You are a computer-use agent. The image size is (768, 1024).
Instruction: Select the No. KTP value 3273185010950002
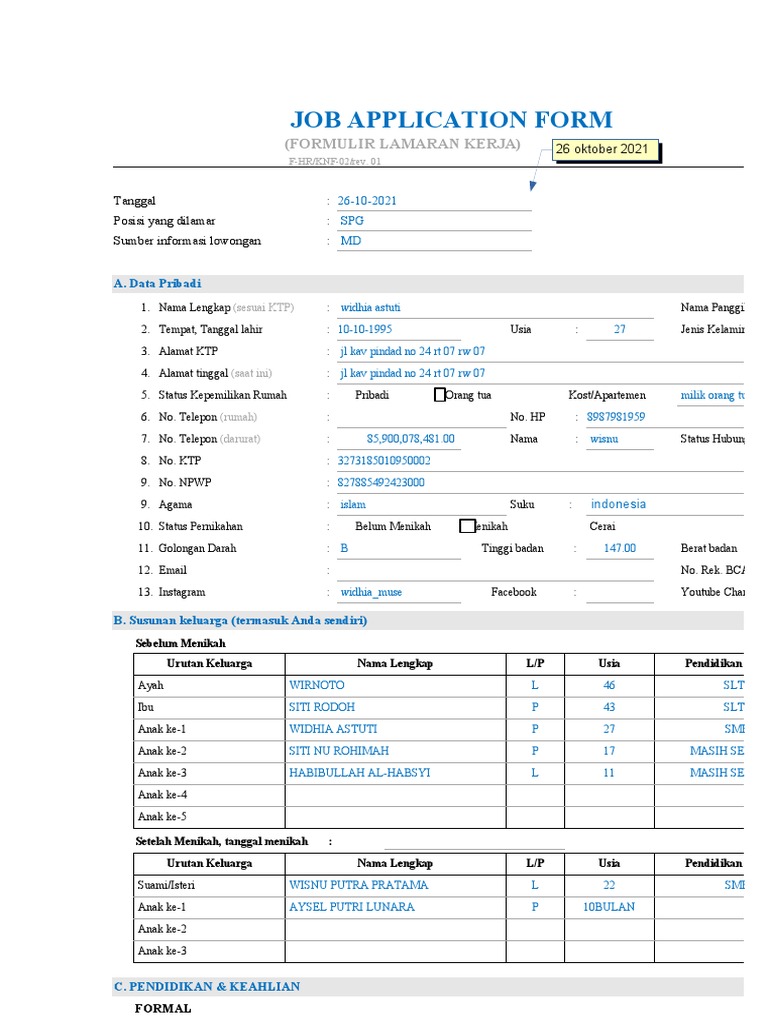(x=384, y=460)
